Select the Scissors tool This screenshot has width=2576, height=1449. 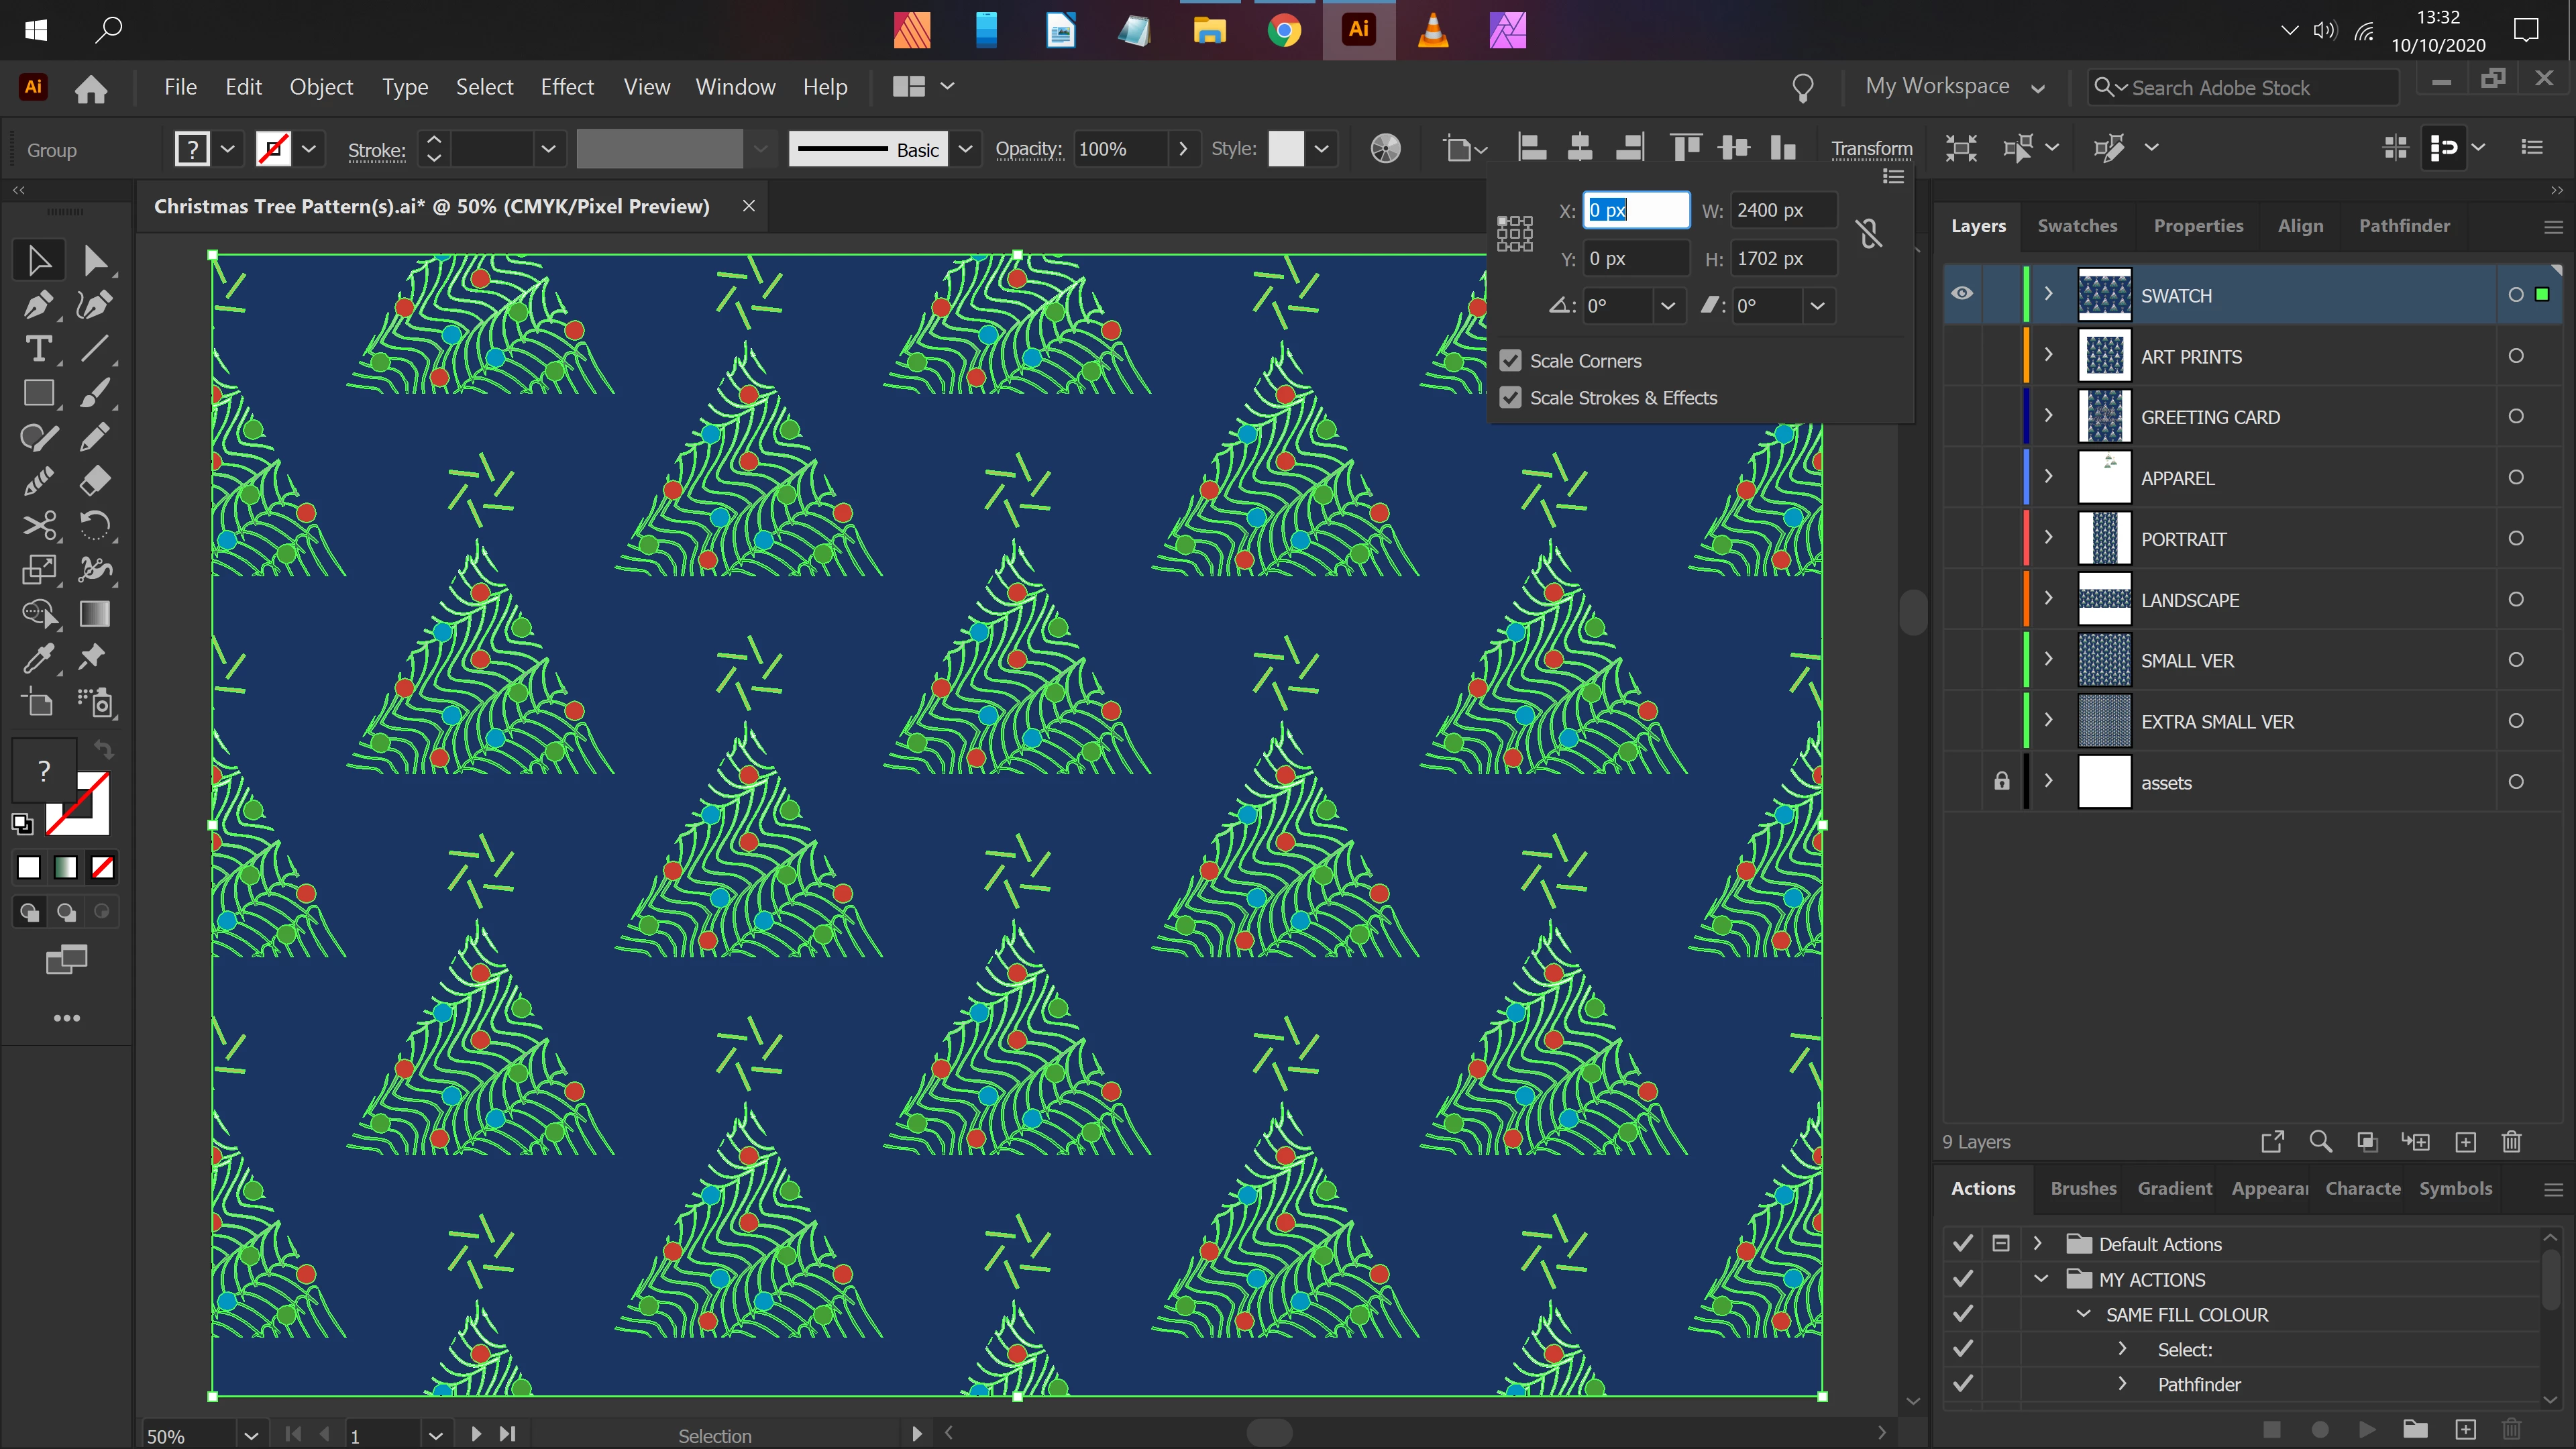point(38,525)
